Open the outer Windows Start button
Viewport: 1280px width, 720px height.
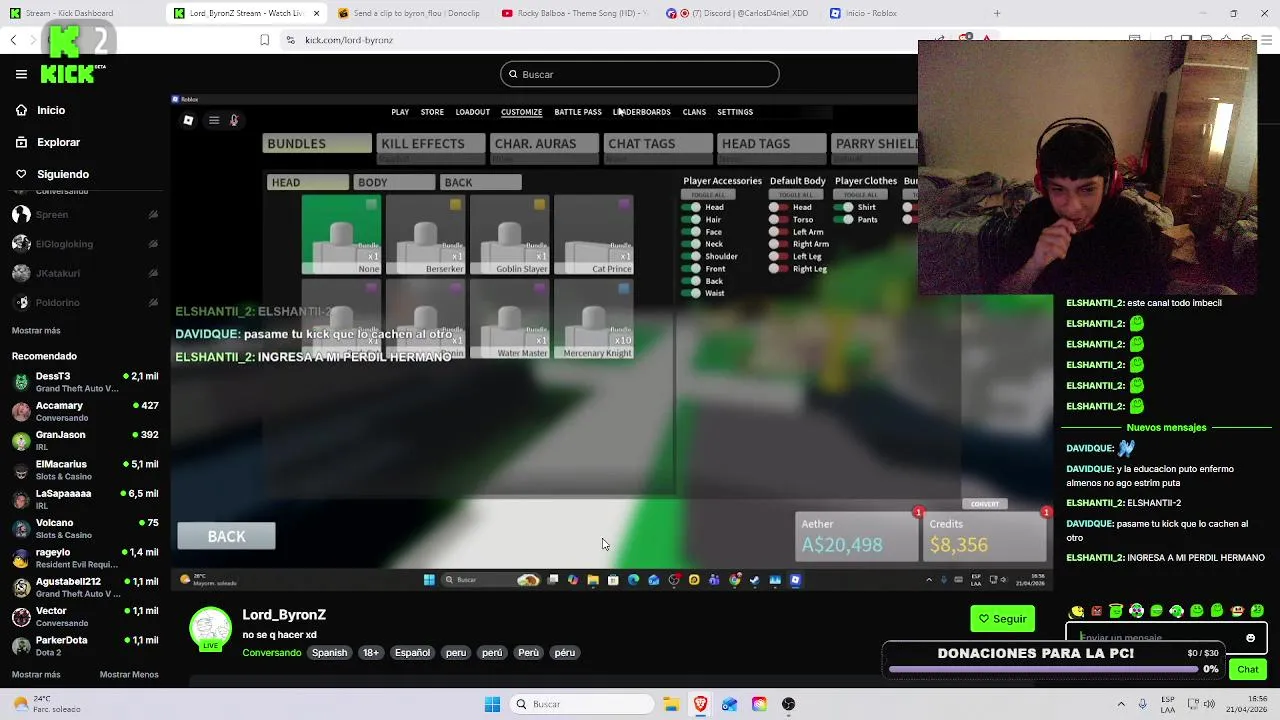click(x=492, y=704)
